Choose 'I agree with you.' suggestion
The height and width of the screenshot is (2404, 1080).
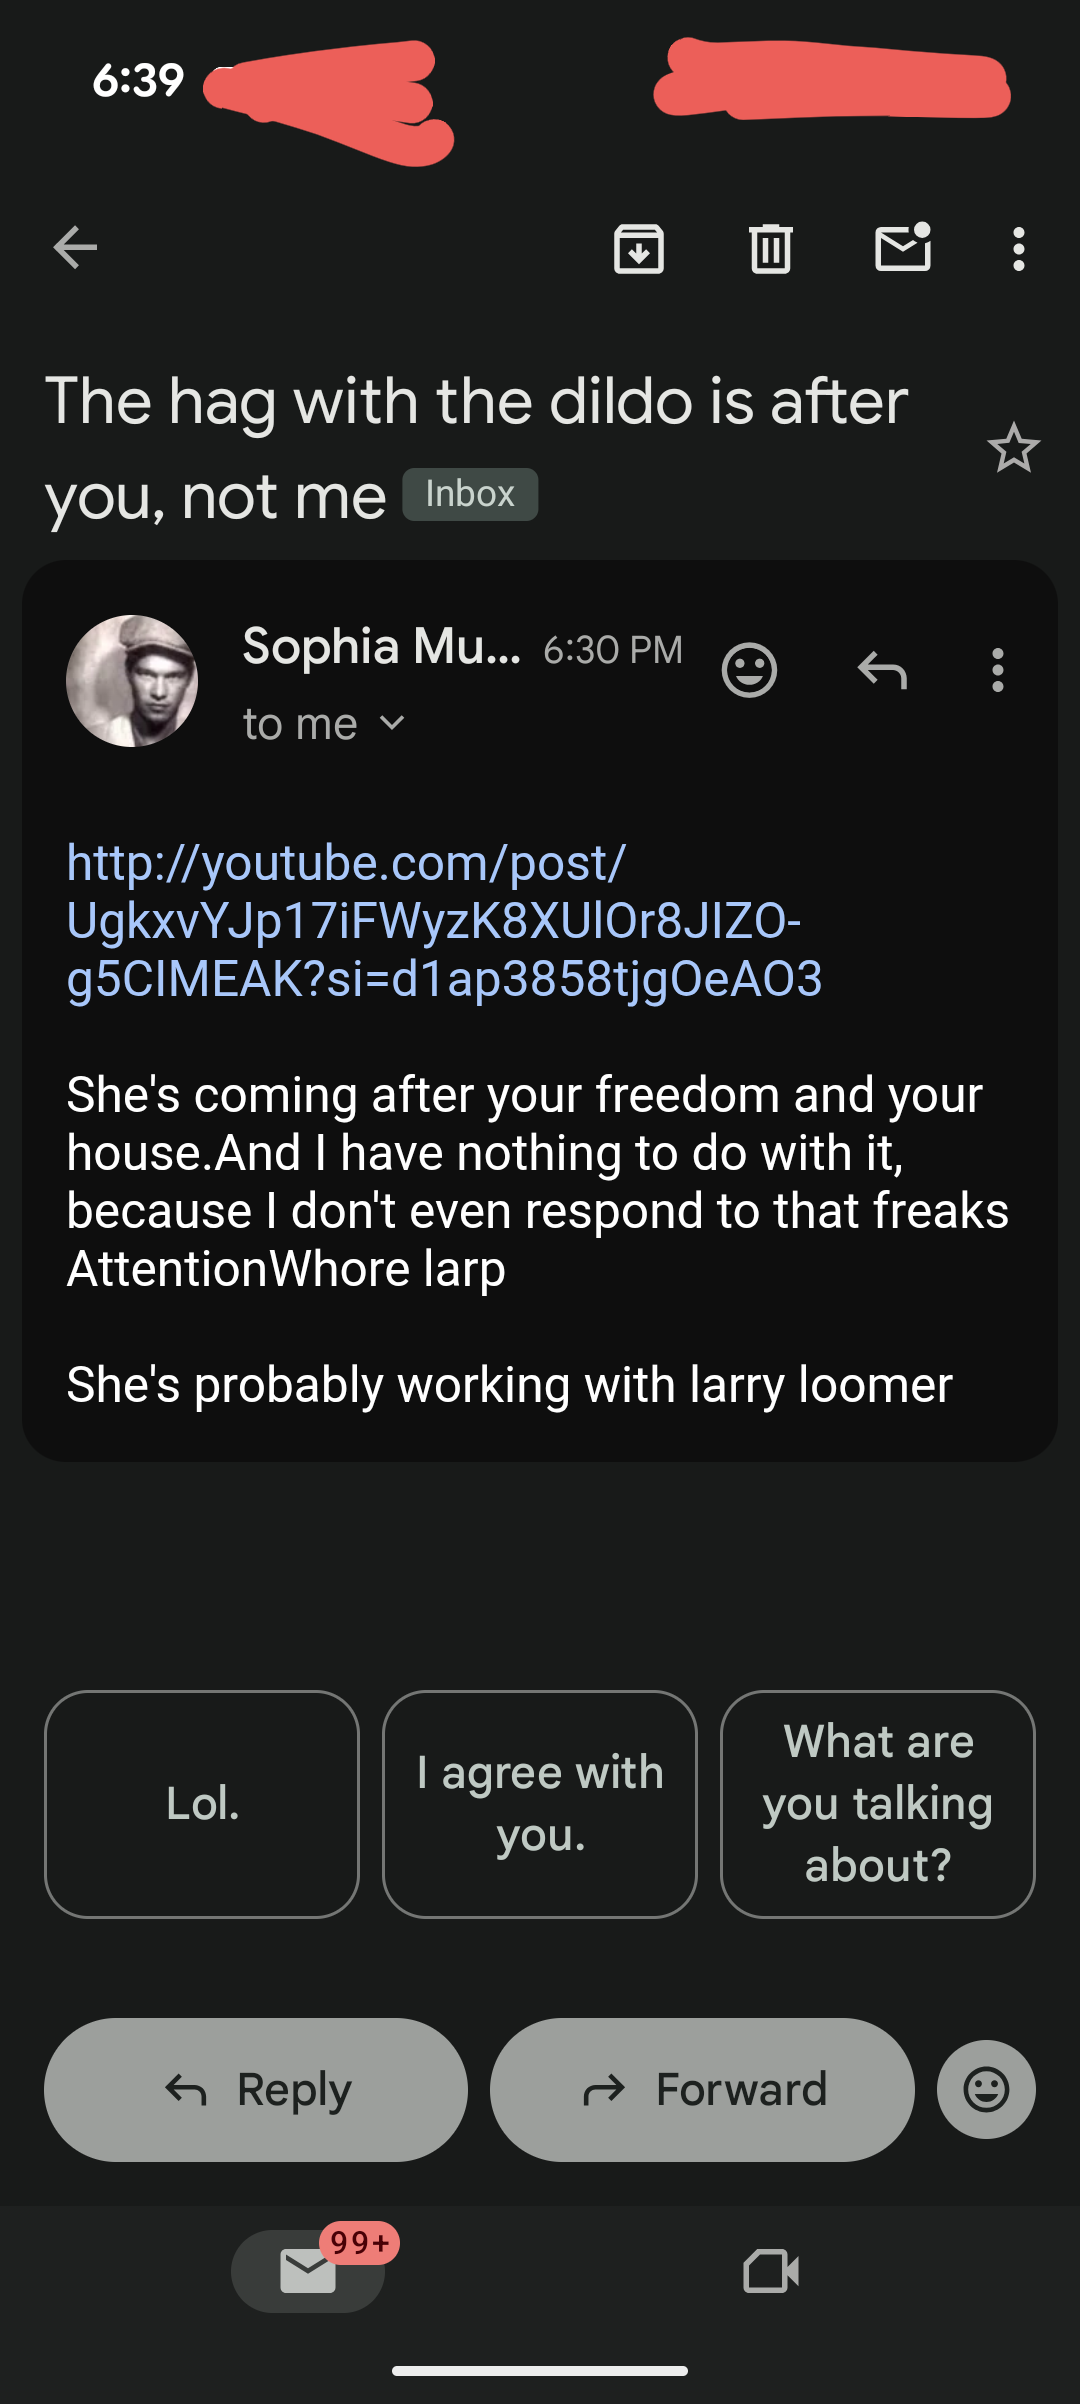[540, 1804]
